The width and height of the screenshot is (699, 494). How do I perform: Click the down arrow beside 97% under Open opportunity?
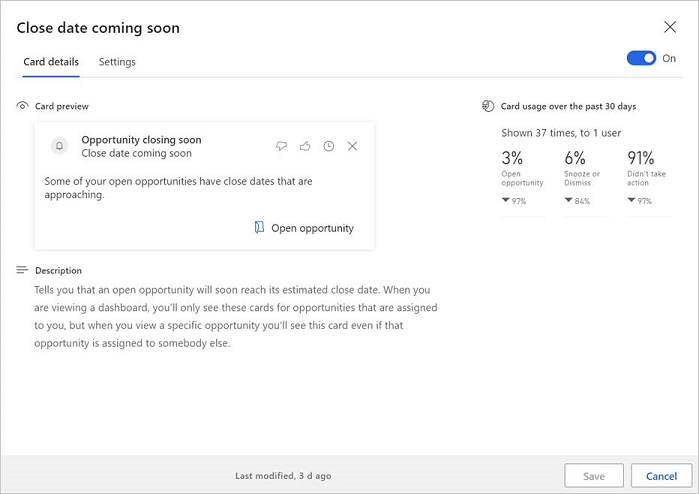(506, 200)
